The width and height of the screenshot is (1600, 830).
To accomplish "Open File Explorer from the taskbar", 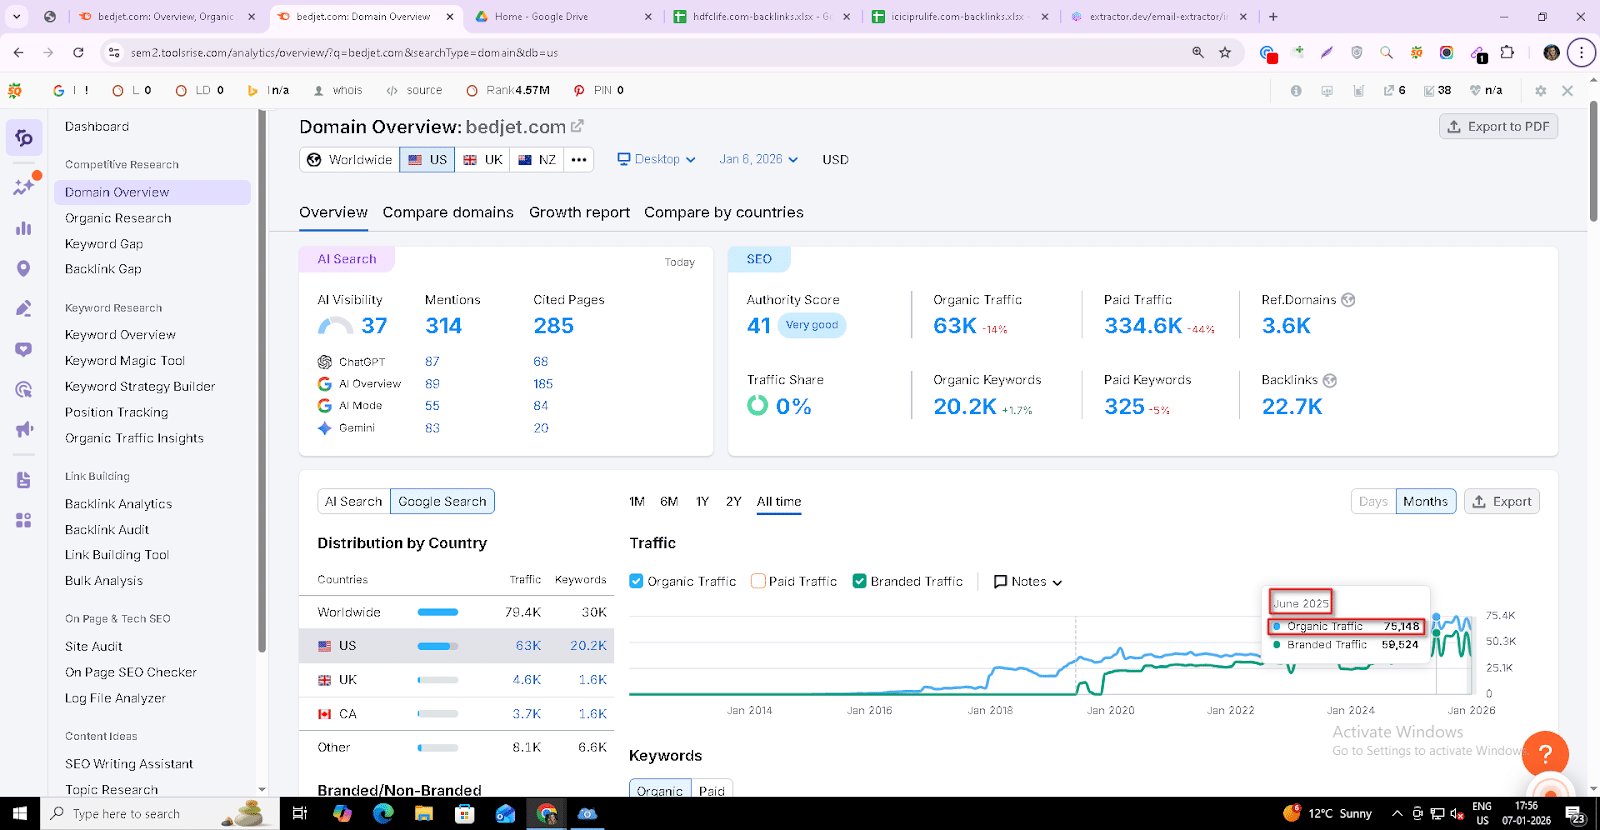I will click(424, 813).
